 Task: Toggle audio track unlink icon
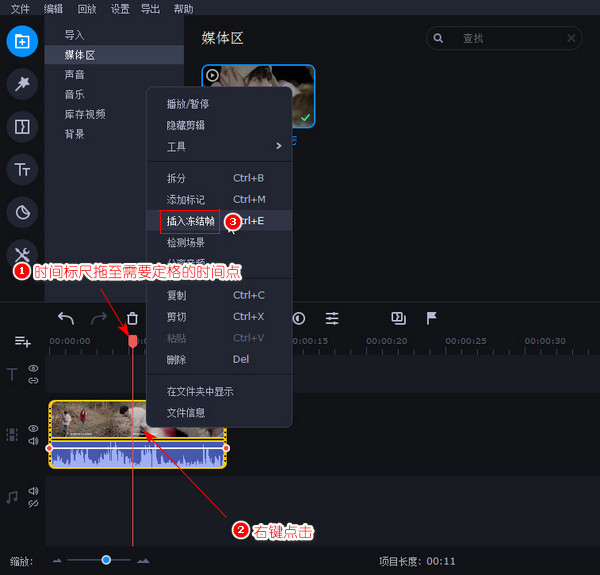tap(33, 503)
